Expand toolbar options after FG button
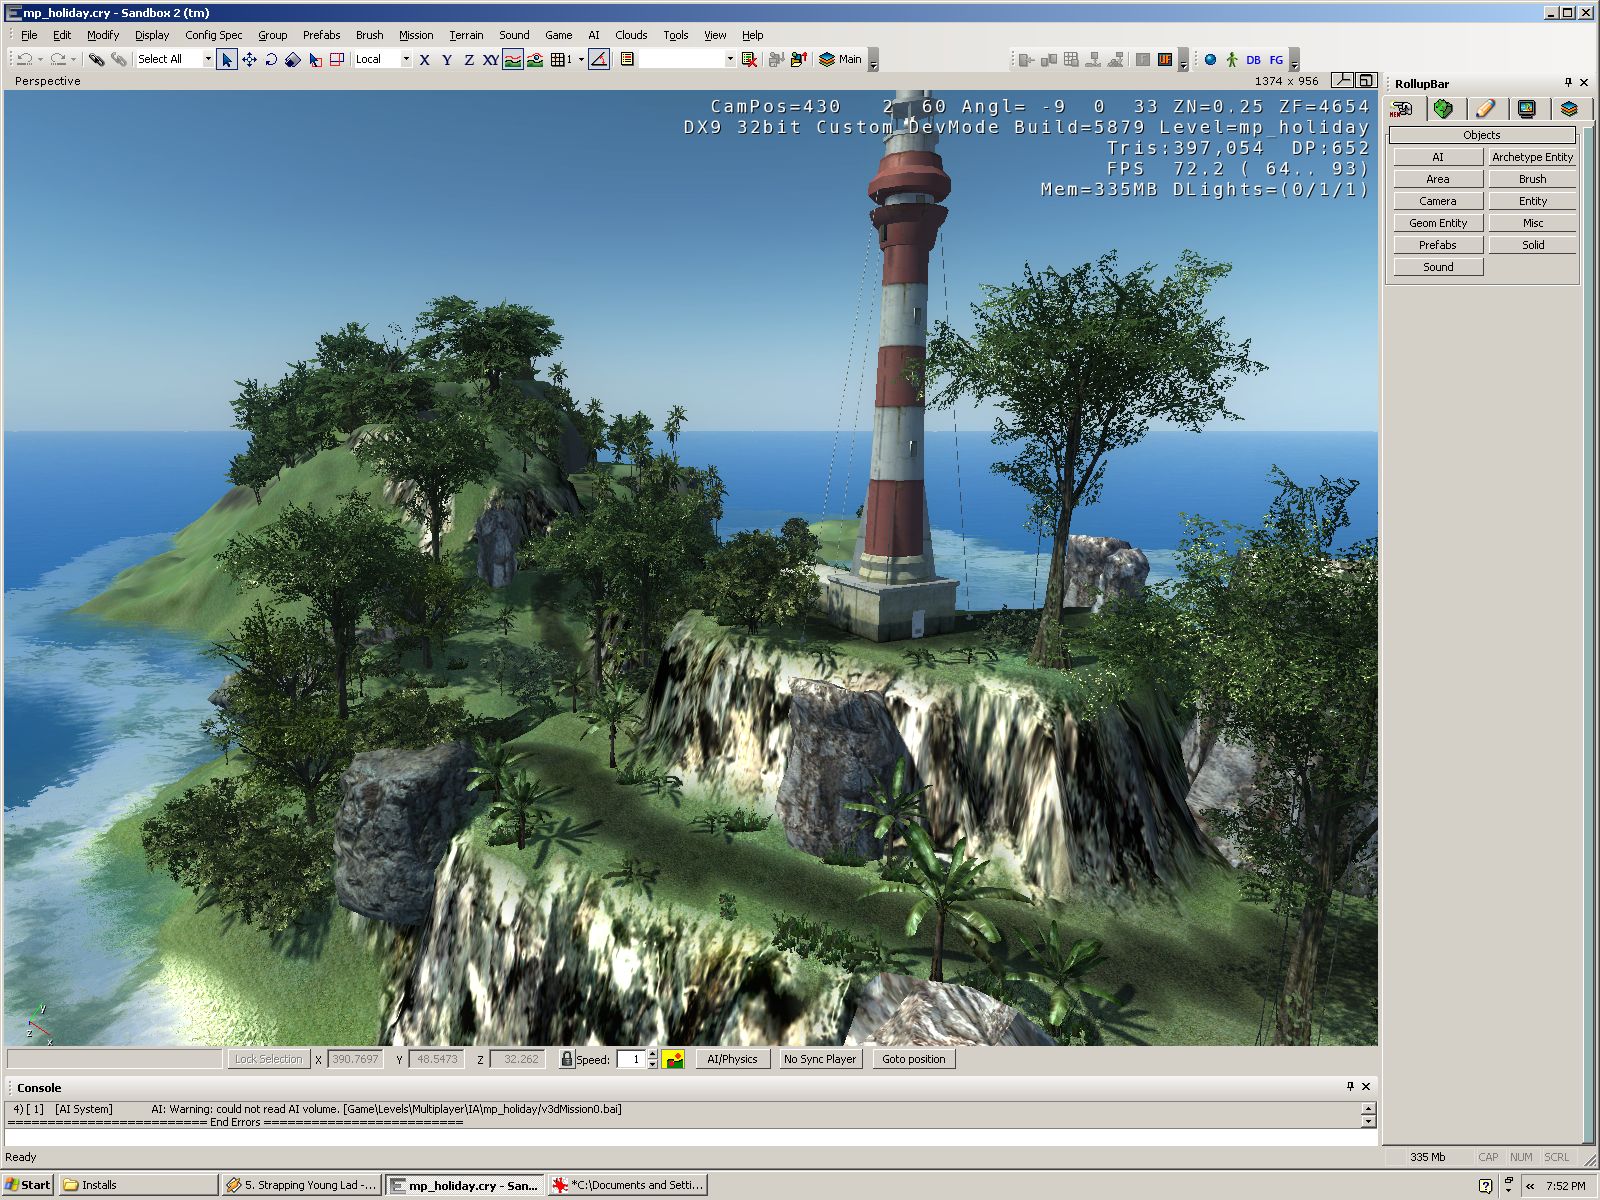 pyautogui.click(x=1294, y=62)
